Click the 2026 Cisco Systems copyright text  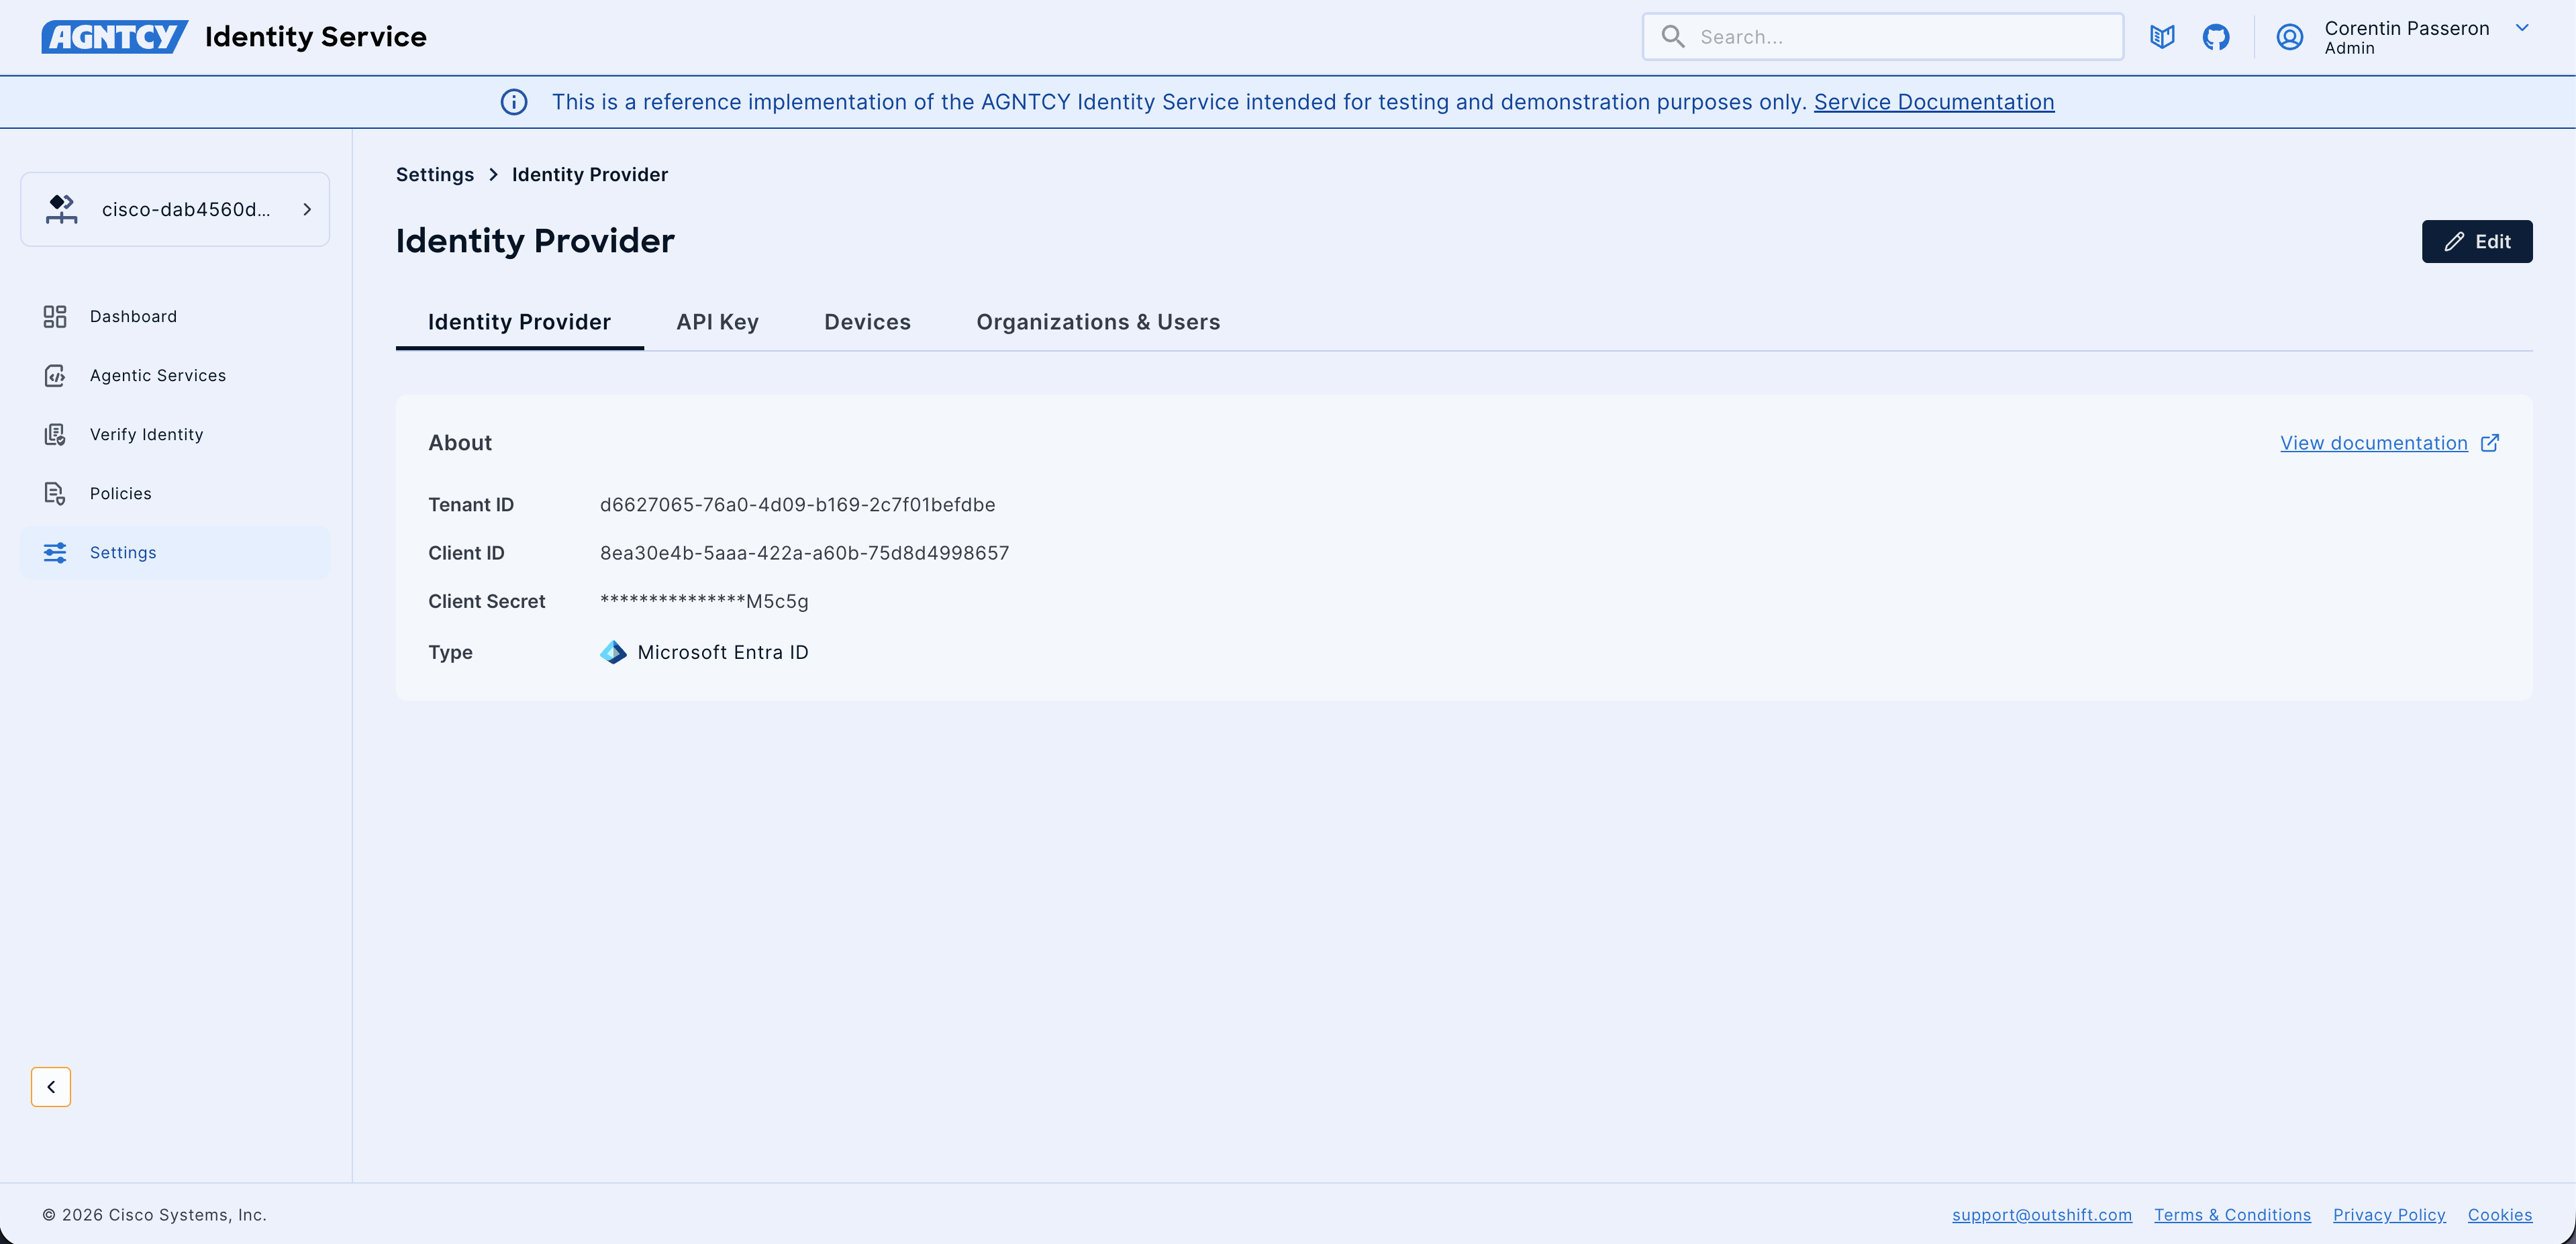(154, 1215)
